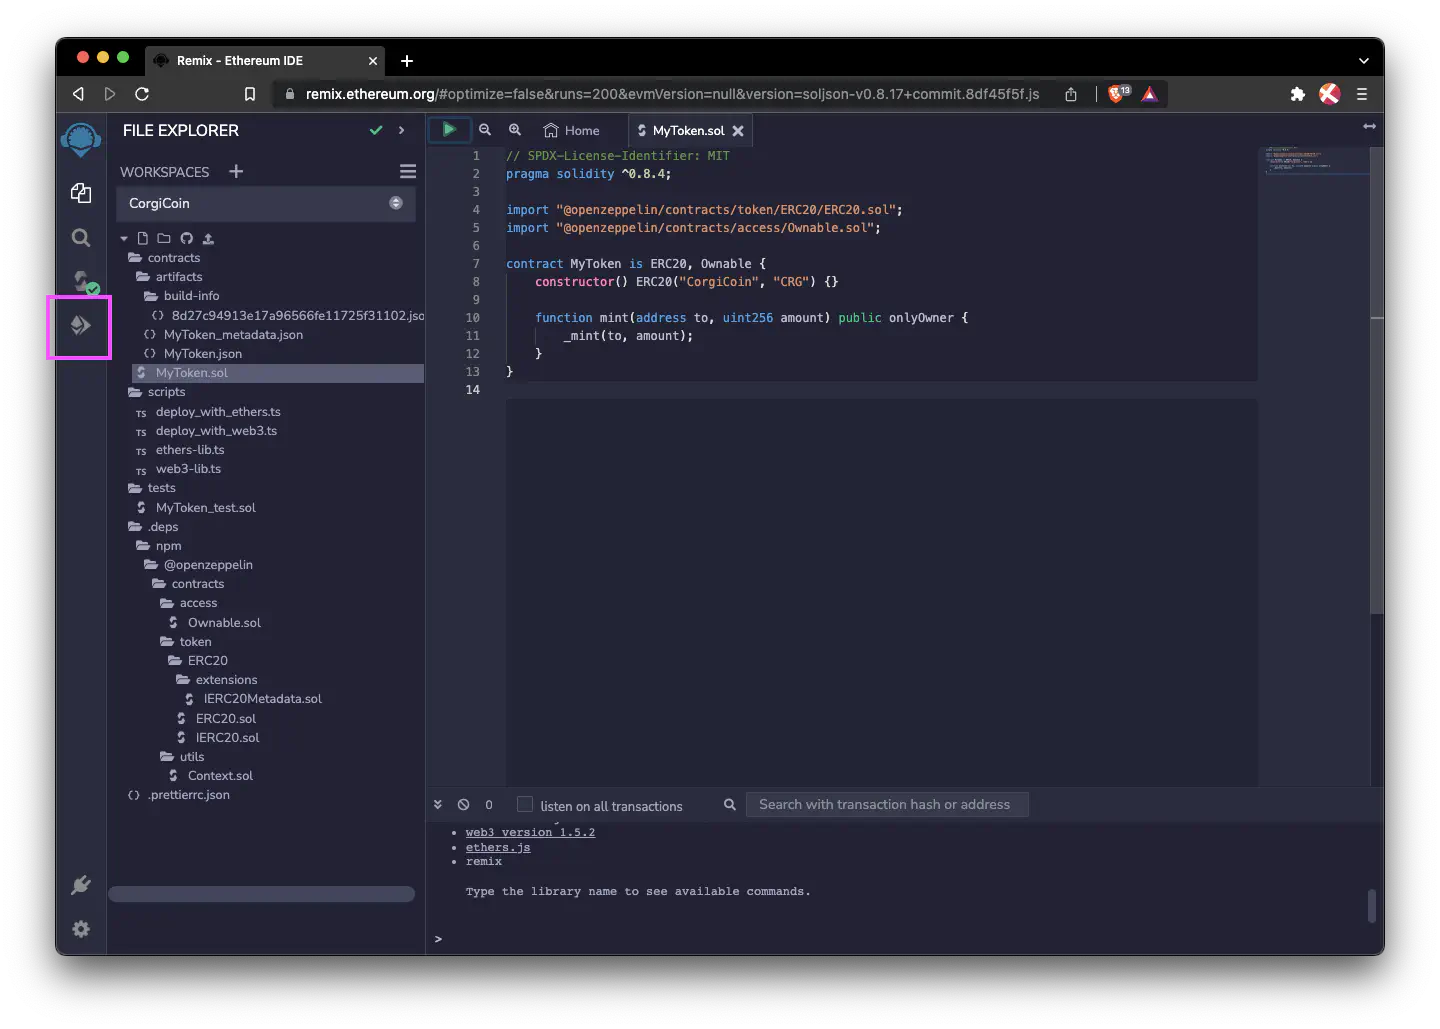Open Deploy & run transactions sidebar icon
This screenshot has width=1440, height=1029.
pyautogui.click(x=80, y=325)
